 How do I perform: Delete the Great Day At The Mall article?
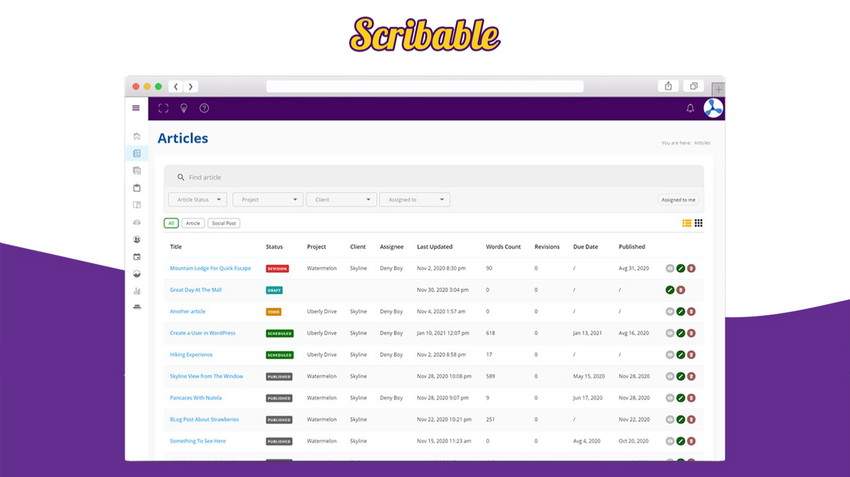point(681,290)
